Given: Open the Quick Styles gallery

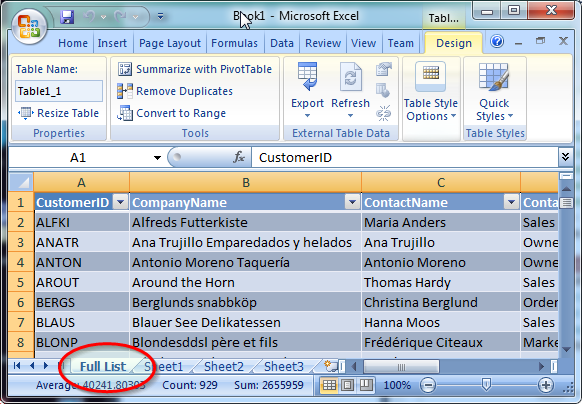Looking at the screenshot, I should click(x=494, y=91).
